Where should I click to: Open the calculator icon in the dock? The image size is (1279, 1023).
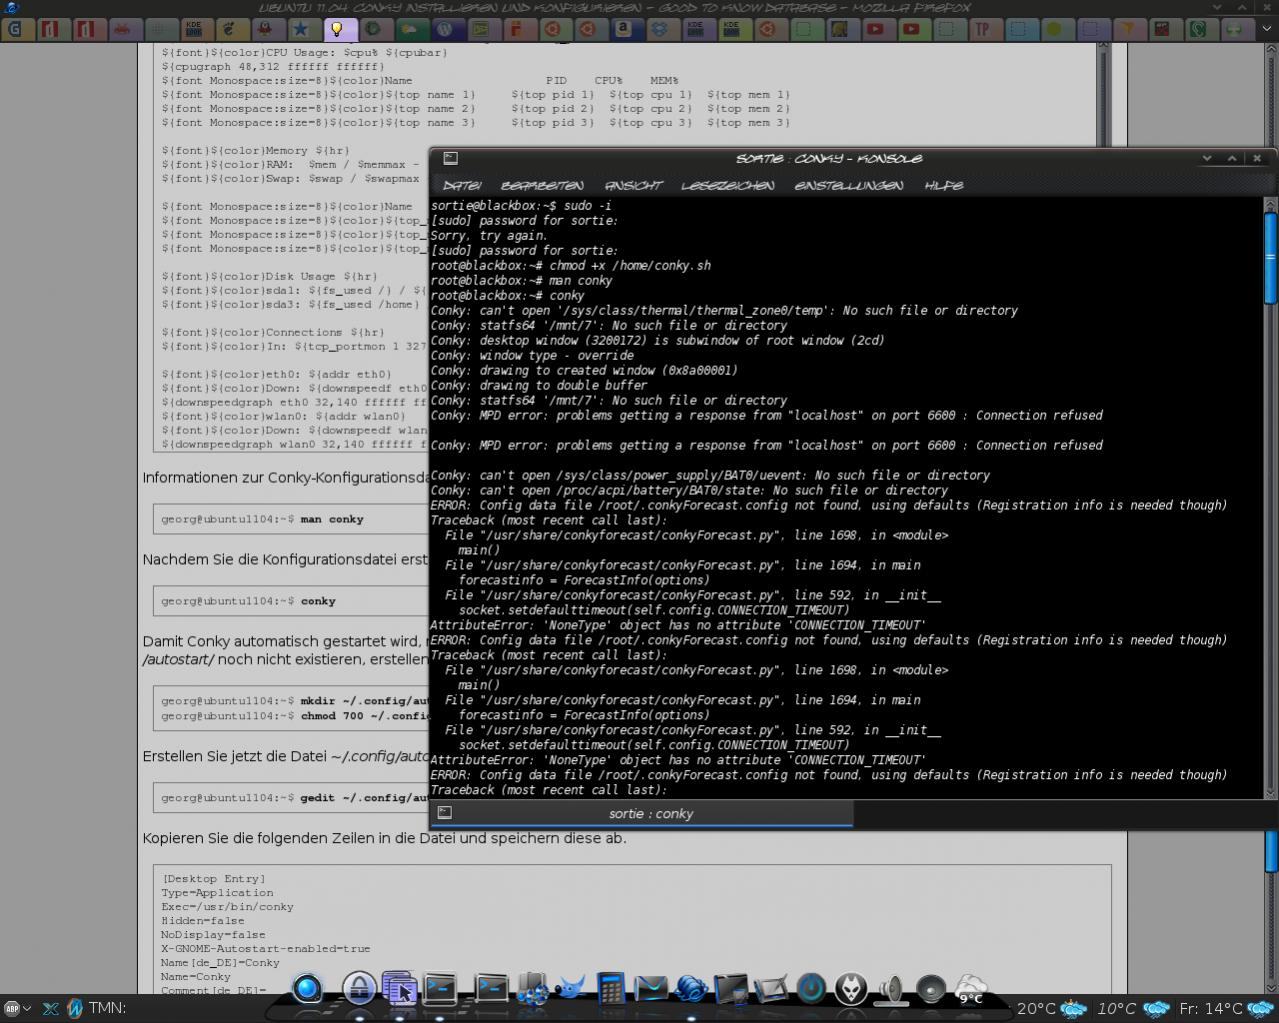[611, 988]
